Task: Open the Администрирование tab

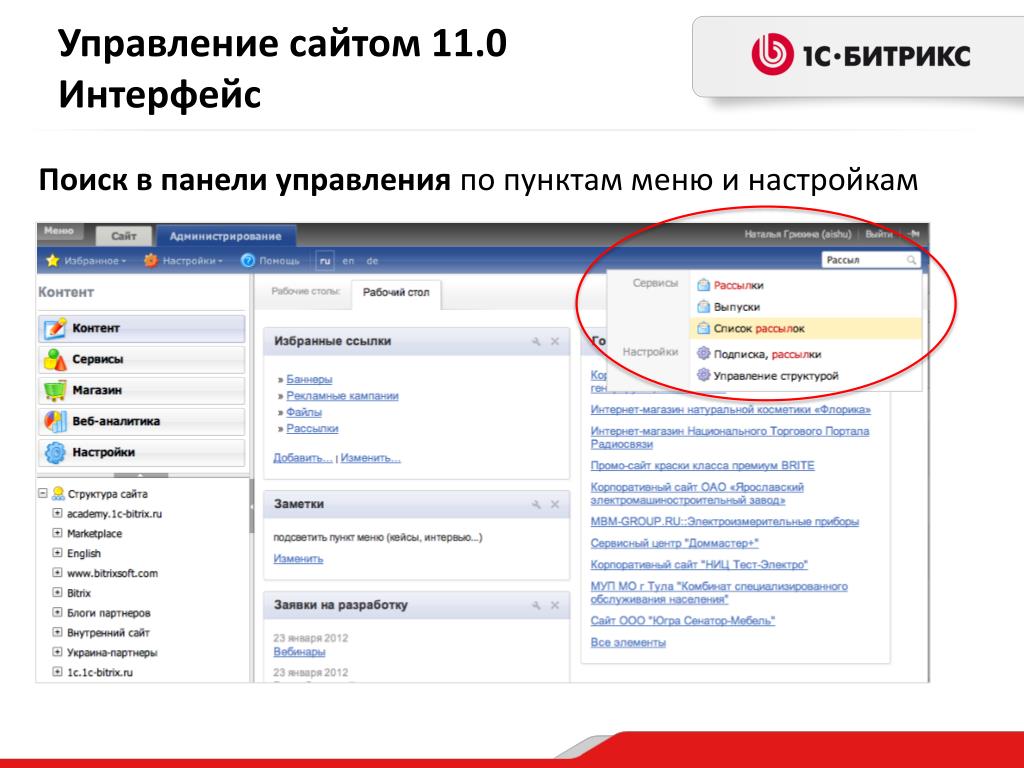Action: tap(225, 236)
